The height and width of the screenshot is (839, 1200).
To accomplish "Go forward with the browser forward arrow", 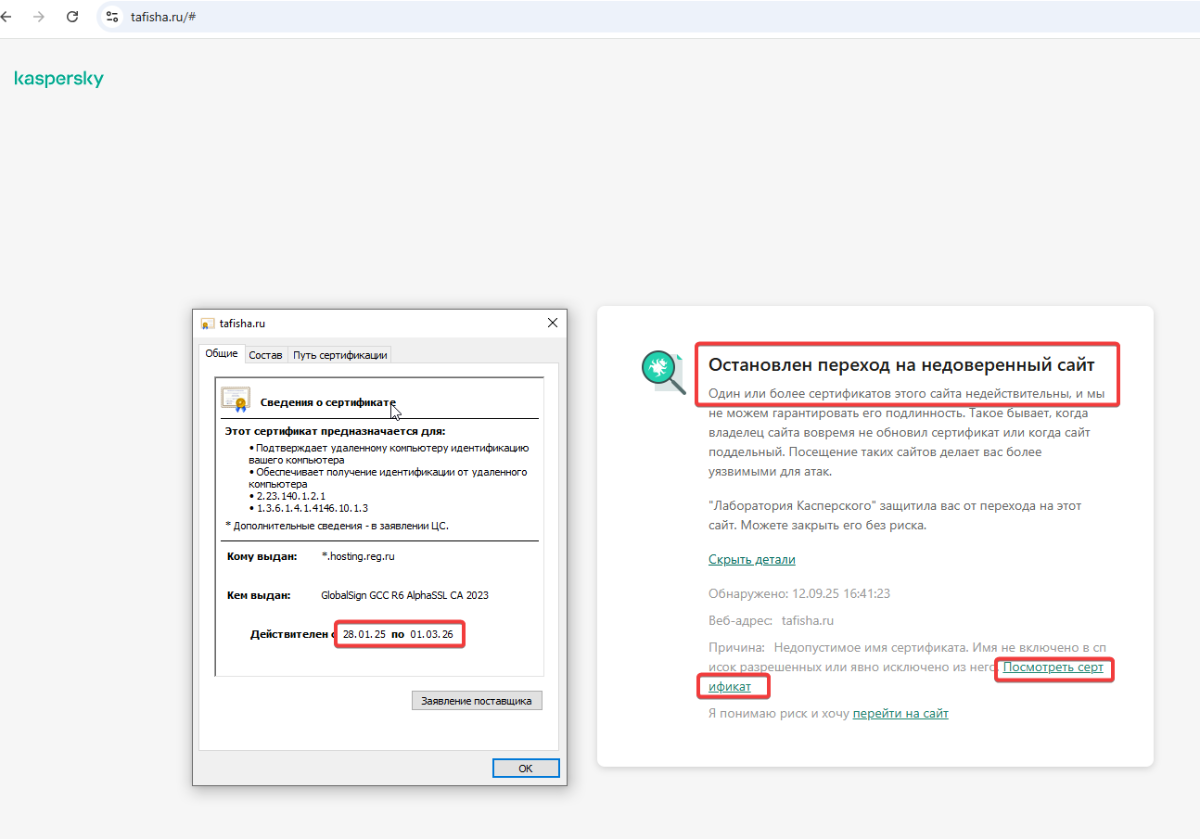I will click(39, 17).
